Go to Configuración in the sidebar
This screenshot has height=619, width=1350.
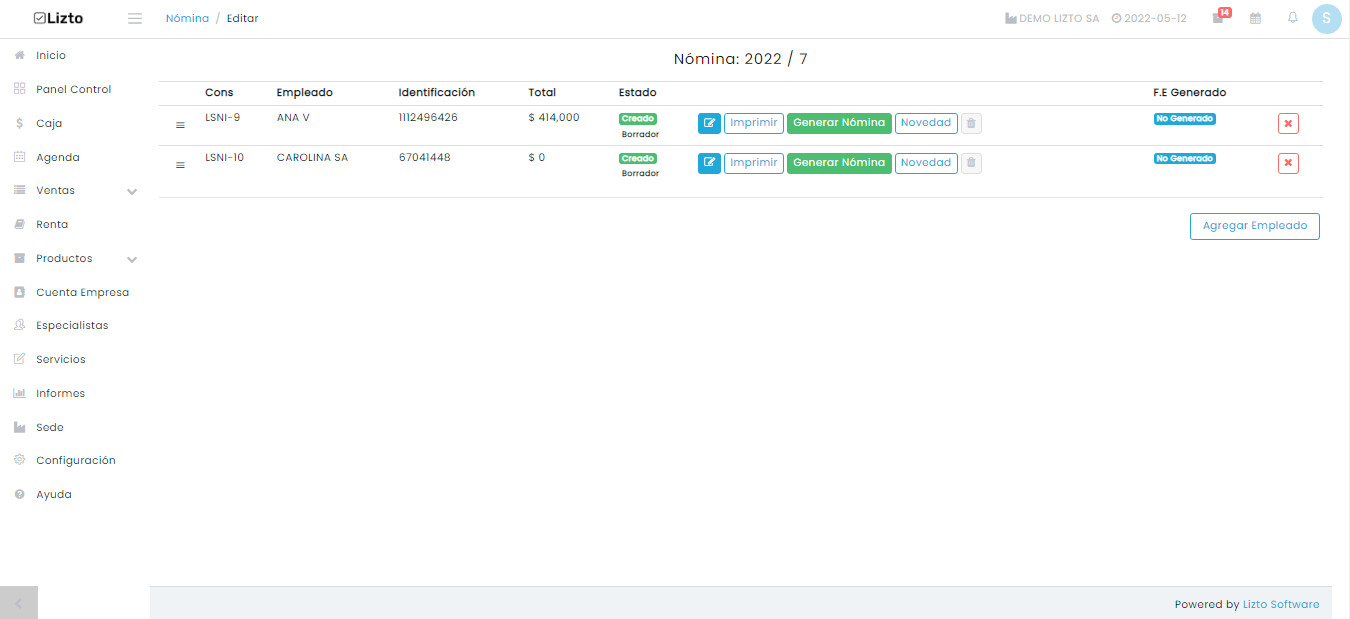click(76, 460)
